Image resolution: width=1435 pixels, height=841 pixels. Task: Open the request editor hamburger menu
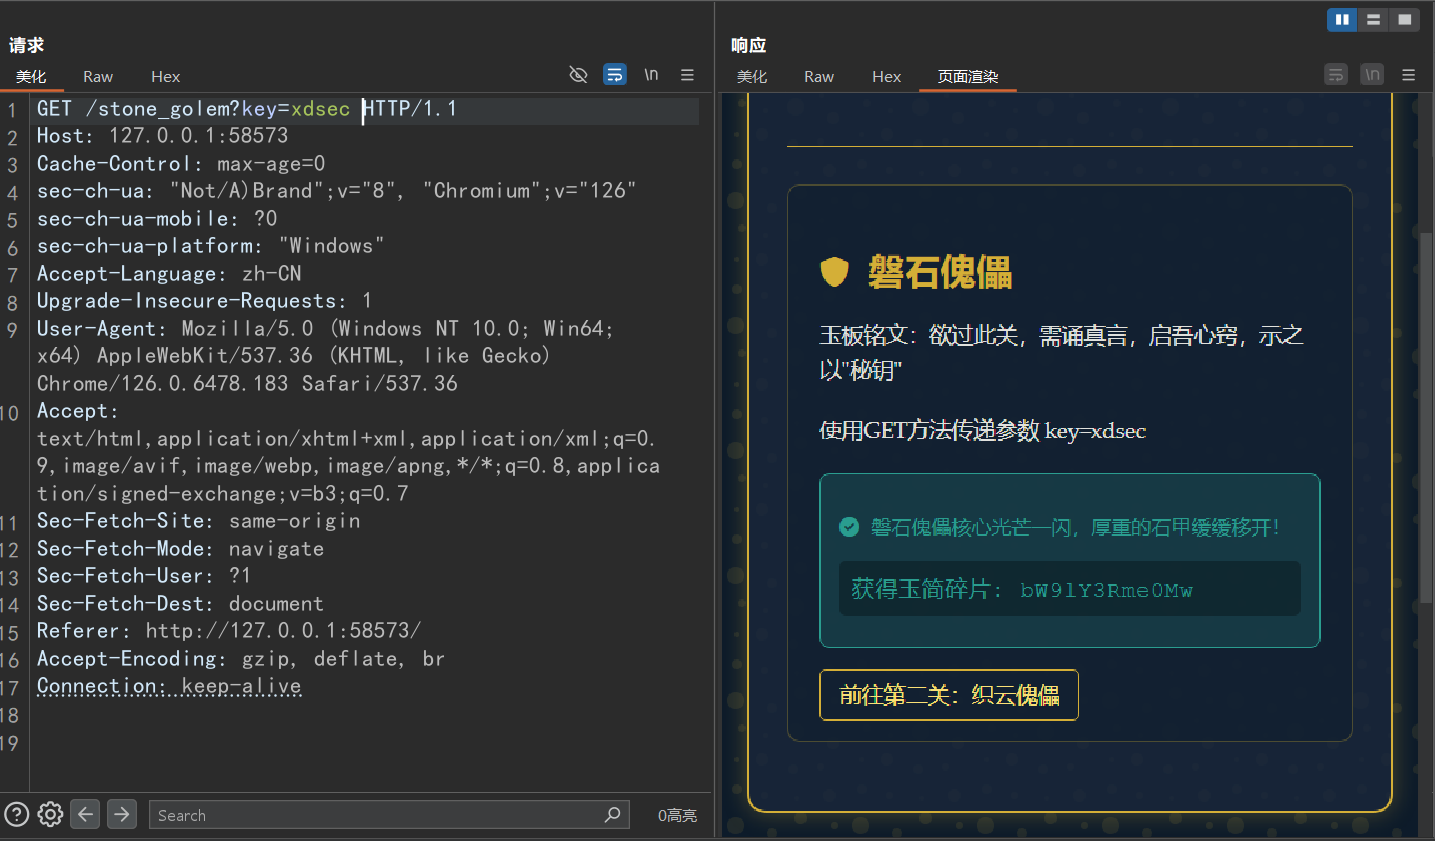(x=687, y=74)
